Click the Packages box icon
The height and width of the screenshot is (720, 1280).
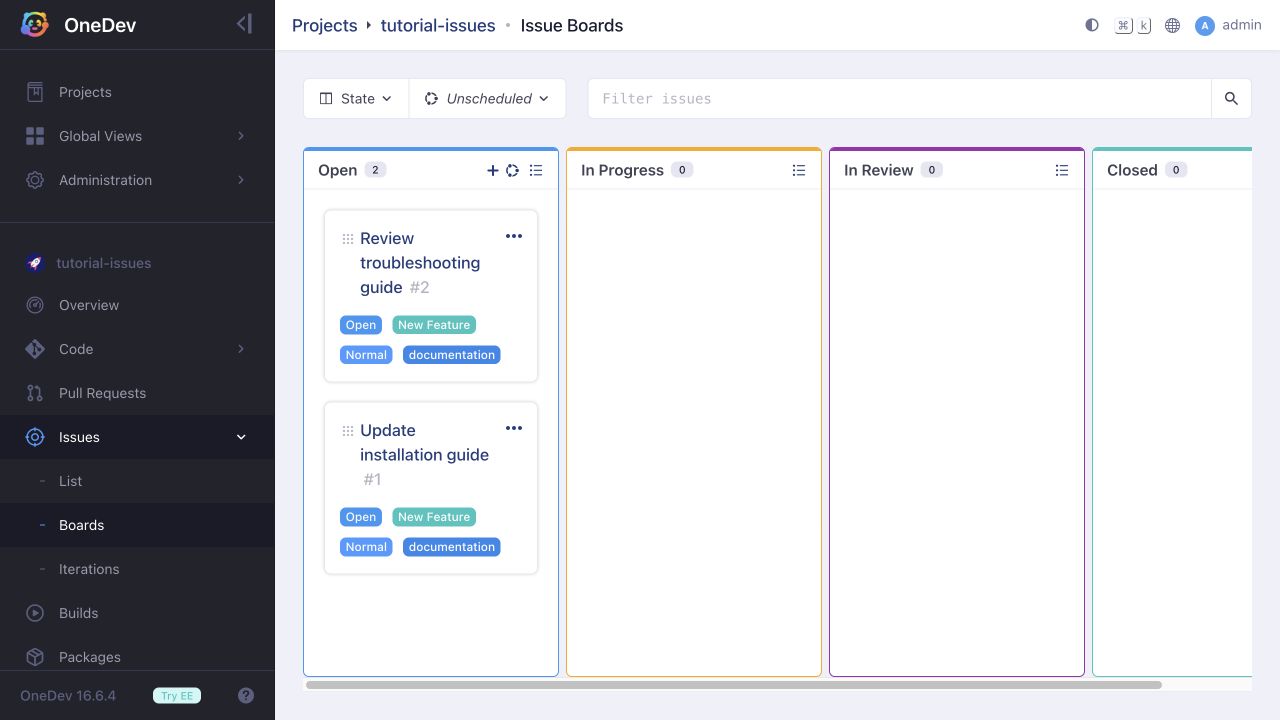pos(35,657)
